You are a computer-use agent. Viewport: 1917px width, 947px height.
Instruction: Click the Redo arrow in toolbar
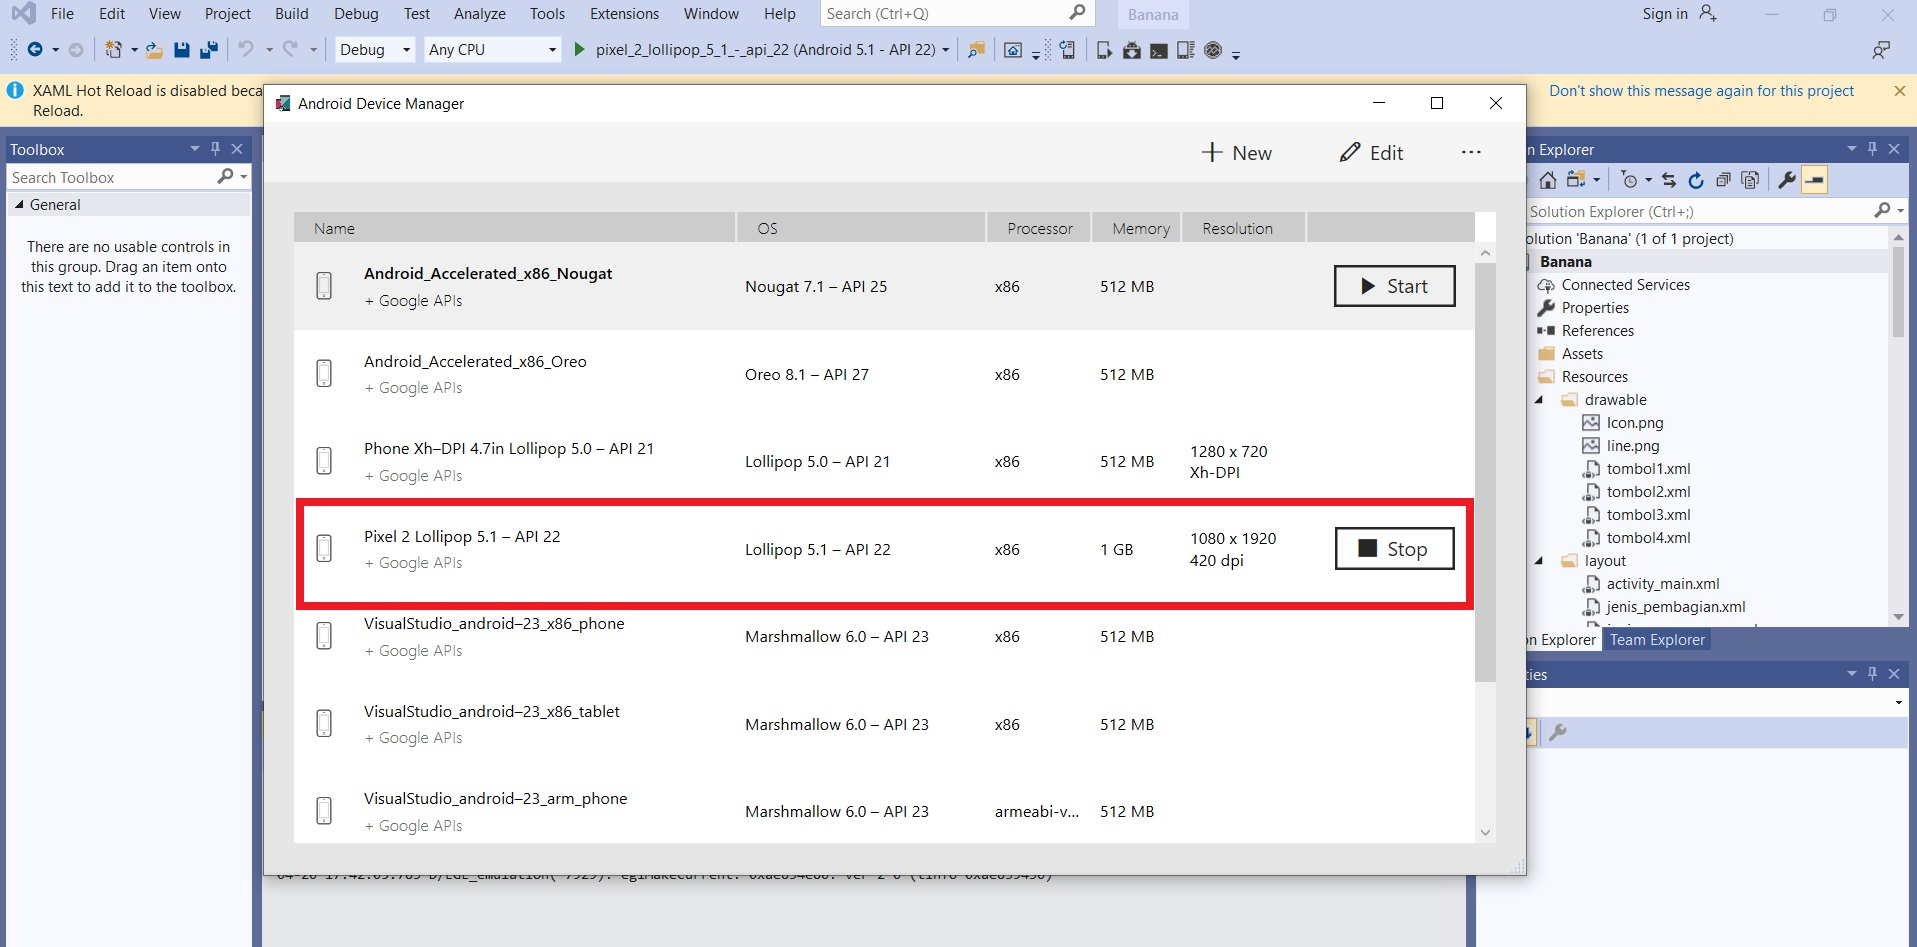pos(291,49)
